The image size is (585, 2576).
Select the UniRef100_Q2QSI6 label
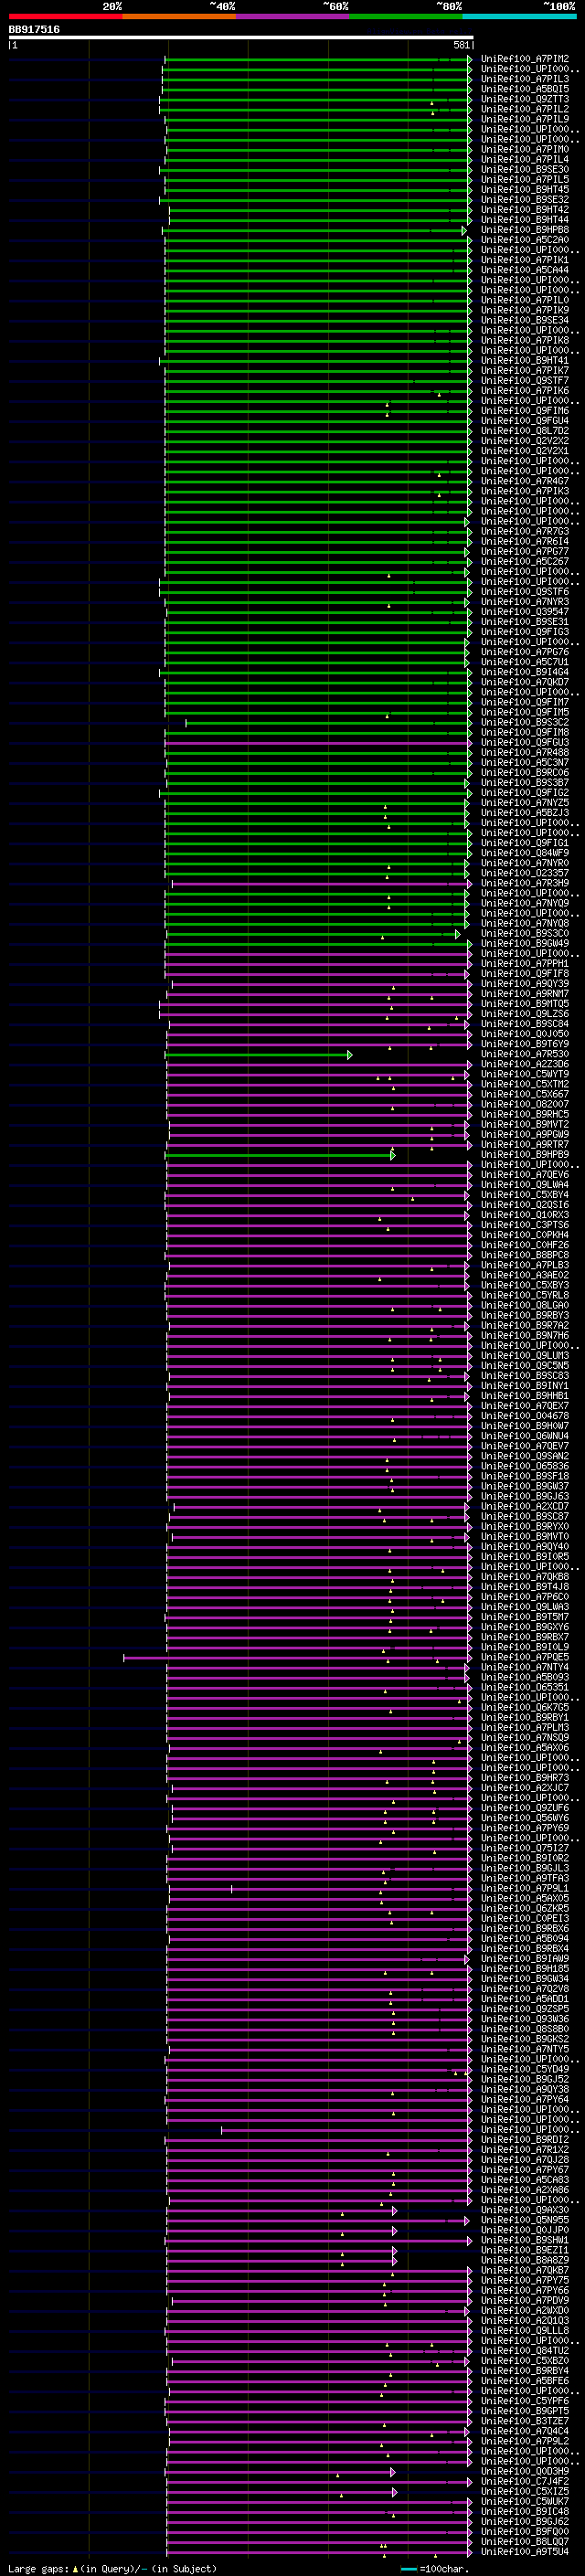(x=525, y=1205)
